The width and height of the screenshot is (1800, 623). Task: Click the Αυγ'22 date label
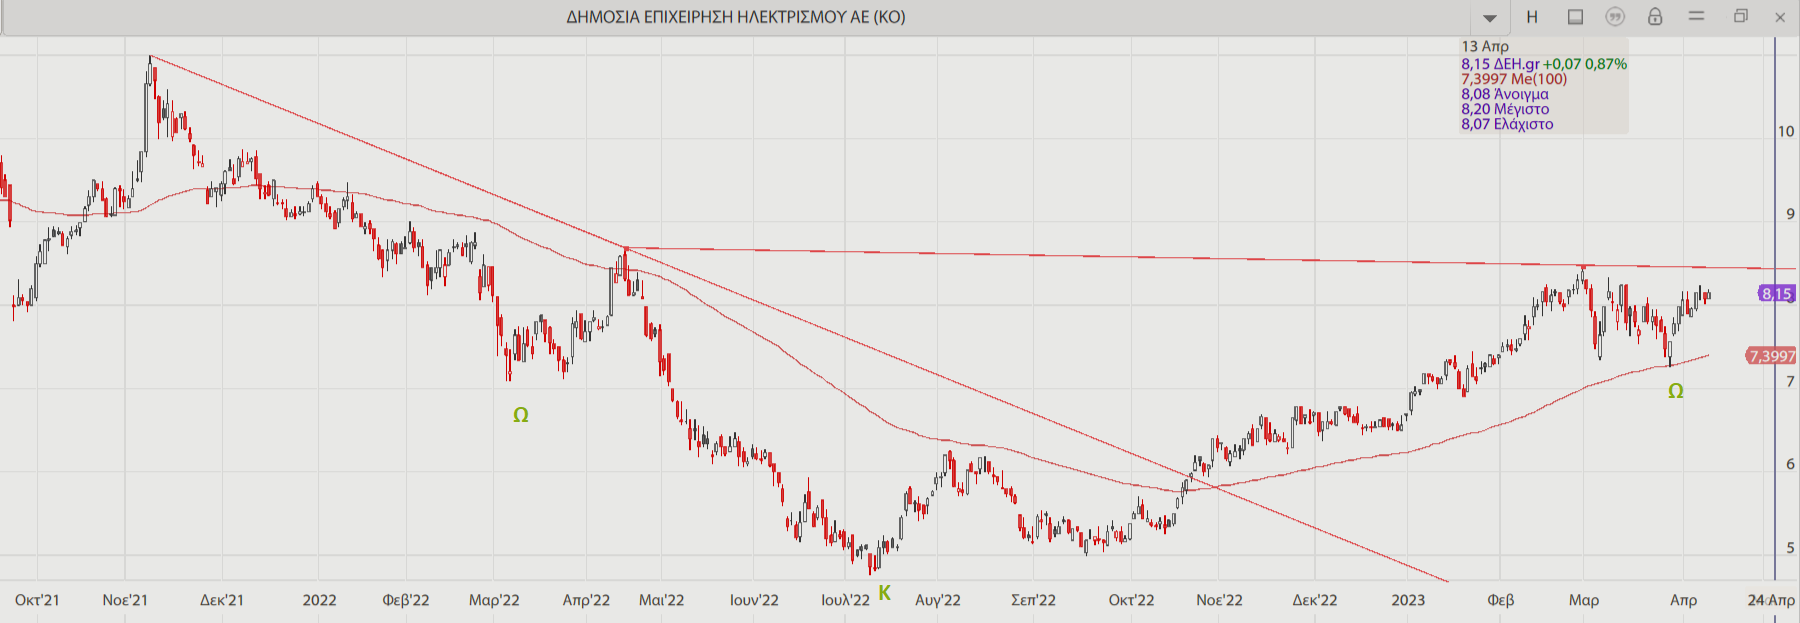(938, 600)
